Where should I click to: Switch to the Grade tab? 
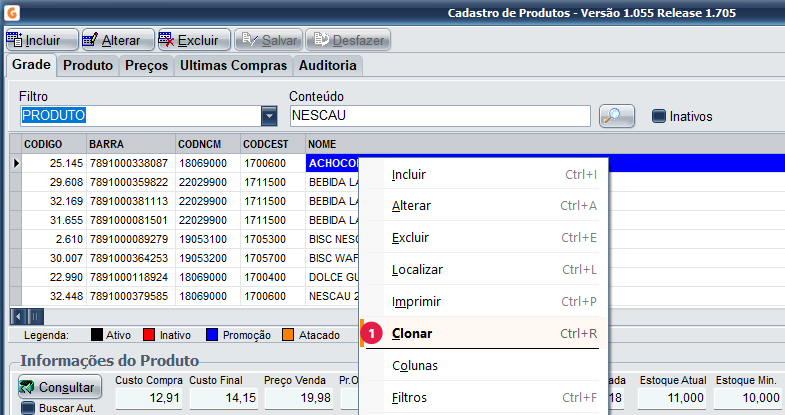point(31,65)
